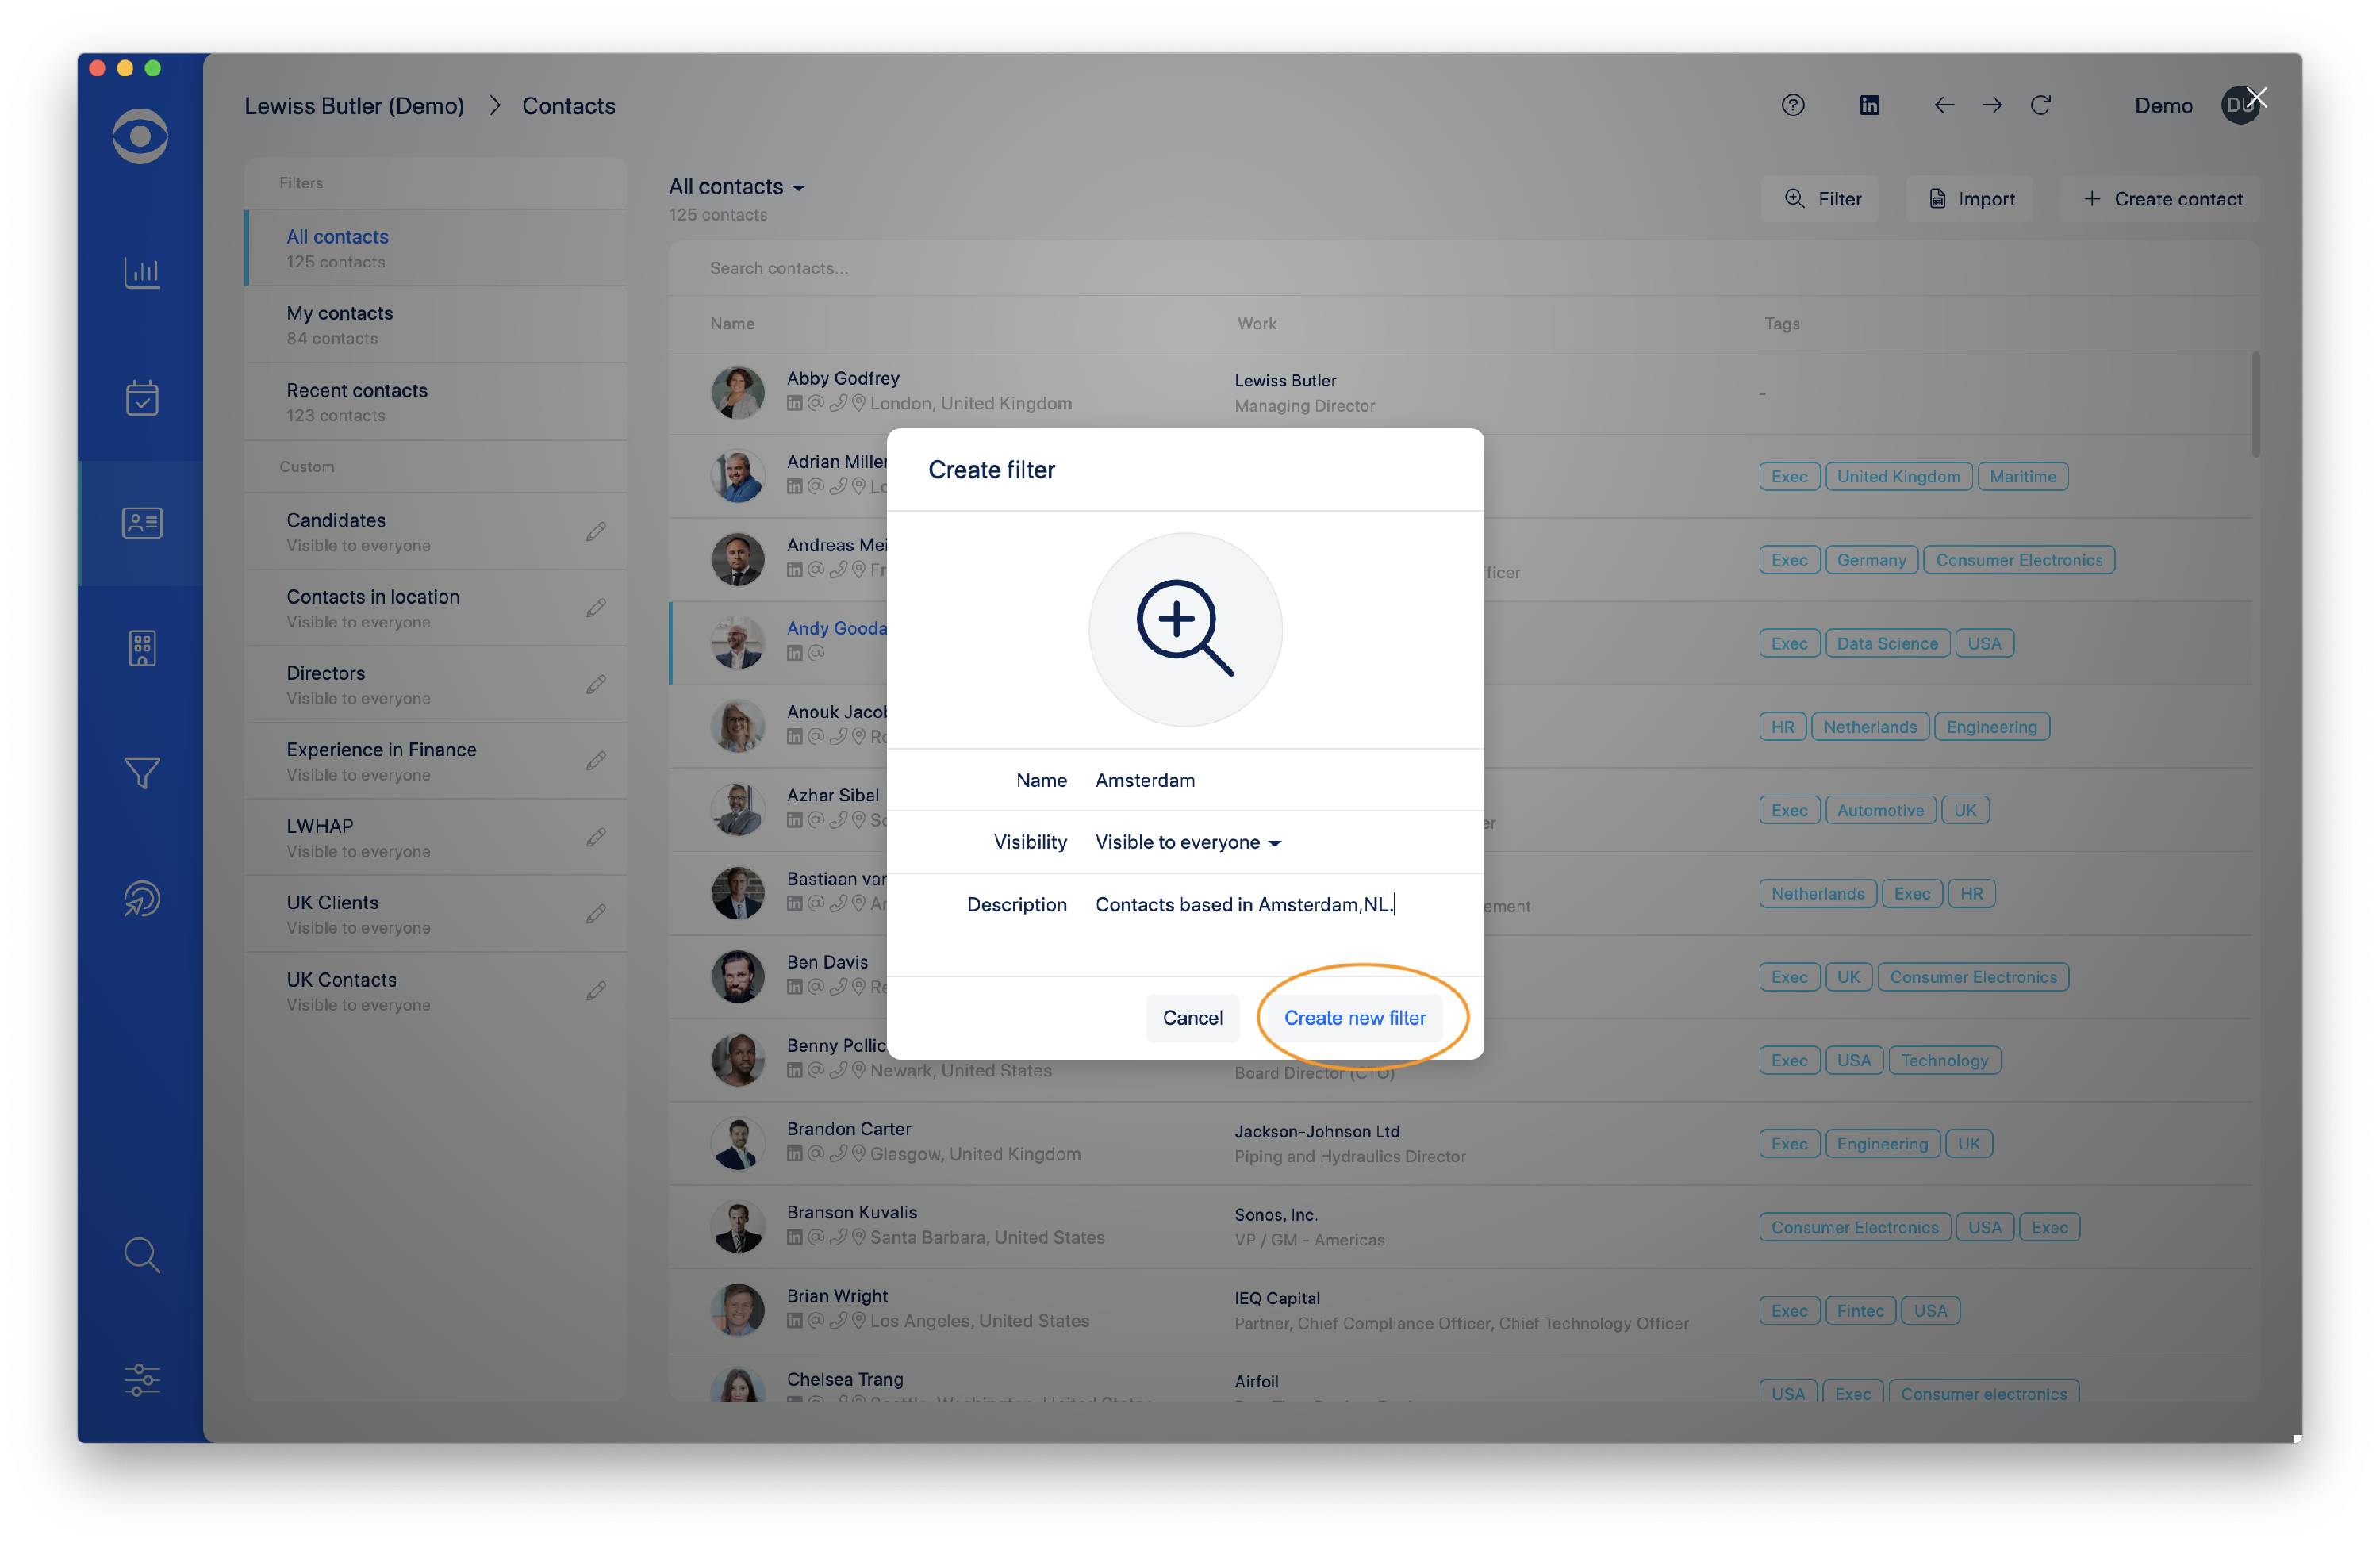The height and width of the screenshot is (1546, 2380).
Task: Click the contacts list vertical scrollbar
Action: tap(2255, 405)
